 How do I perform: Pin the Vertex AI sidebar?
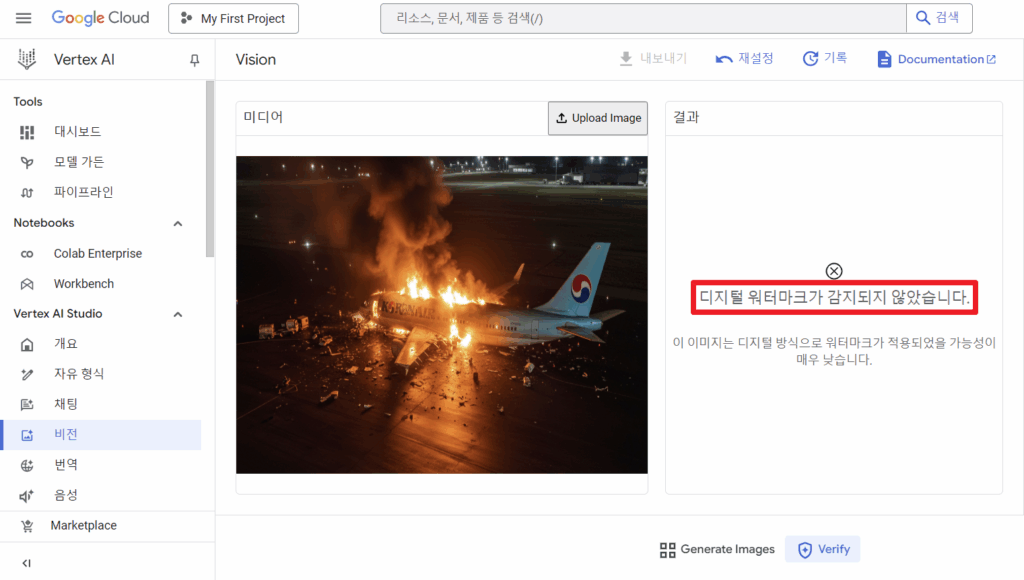195,60
